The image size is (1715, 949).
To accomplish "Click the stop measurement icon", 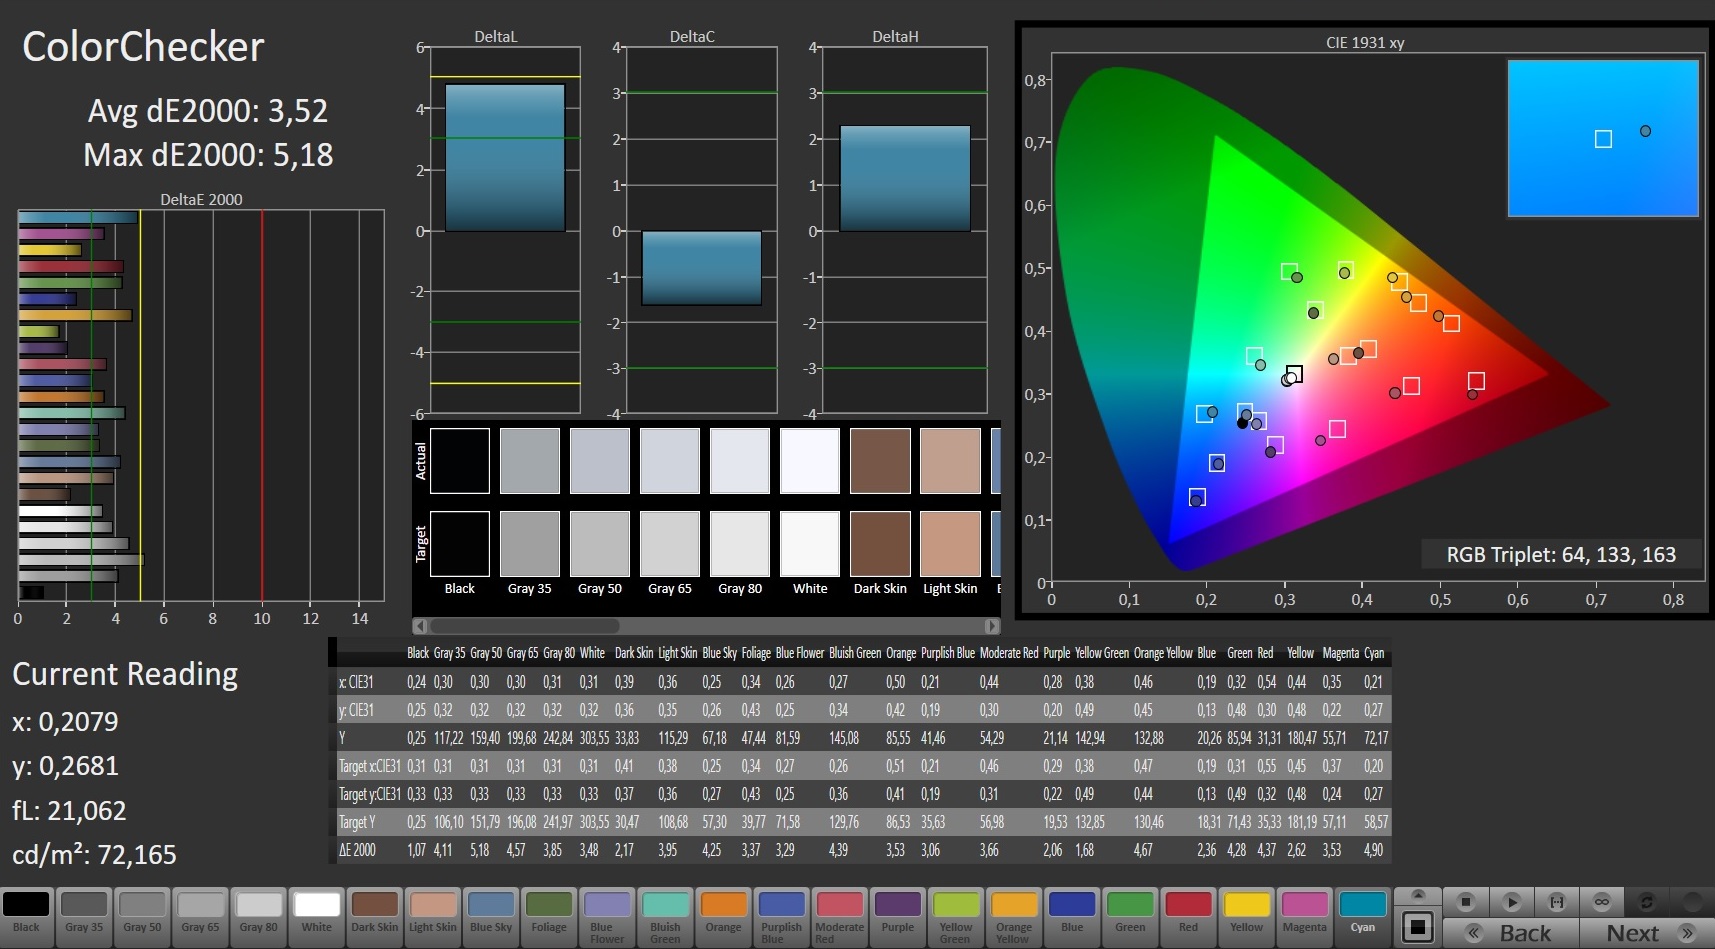I will point(1465,902).
